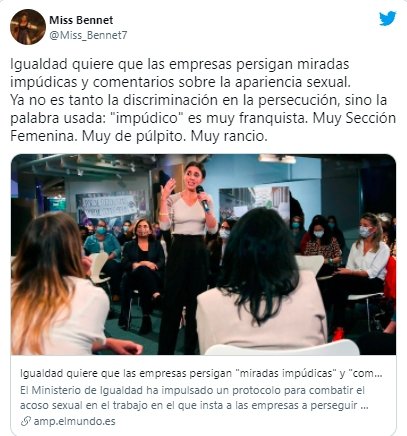Click the tweet sentence 'Muy de púlpito. Muy rancio.'
The height and width of the screenshot is (436, 407).
175,136
